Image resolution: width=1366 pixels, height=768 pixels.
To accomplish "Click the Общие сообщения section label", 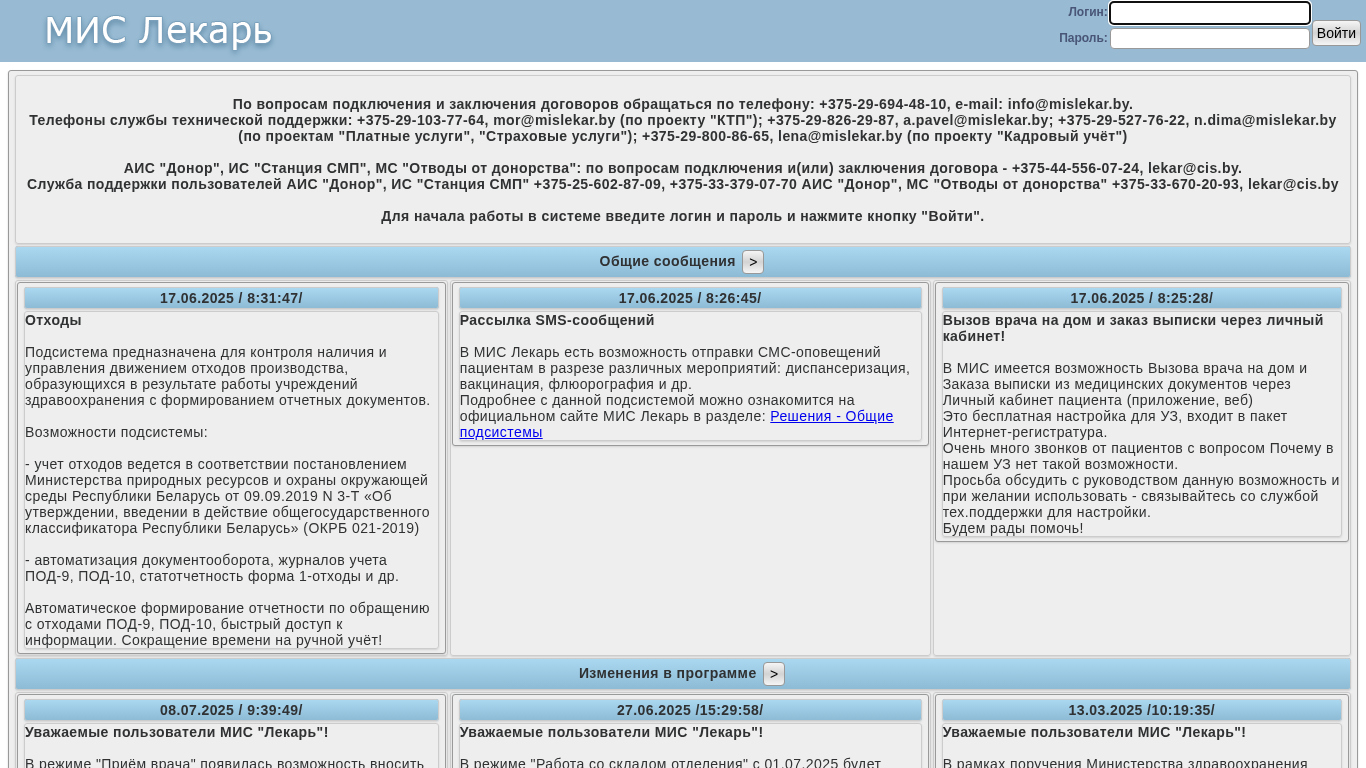I will (x=667, y=261).
